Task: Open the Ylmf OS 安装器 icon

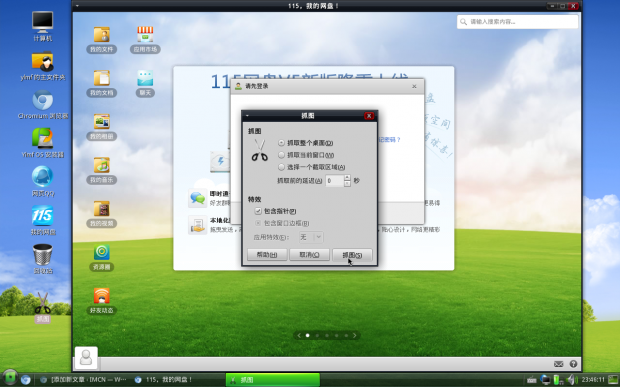Action: [43, 142]
